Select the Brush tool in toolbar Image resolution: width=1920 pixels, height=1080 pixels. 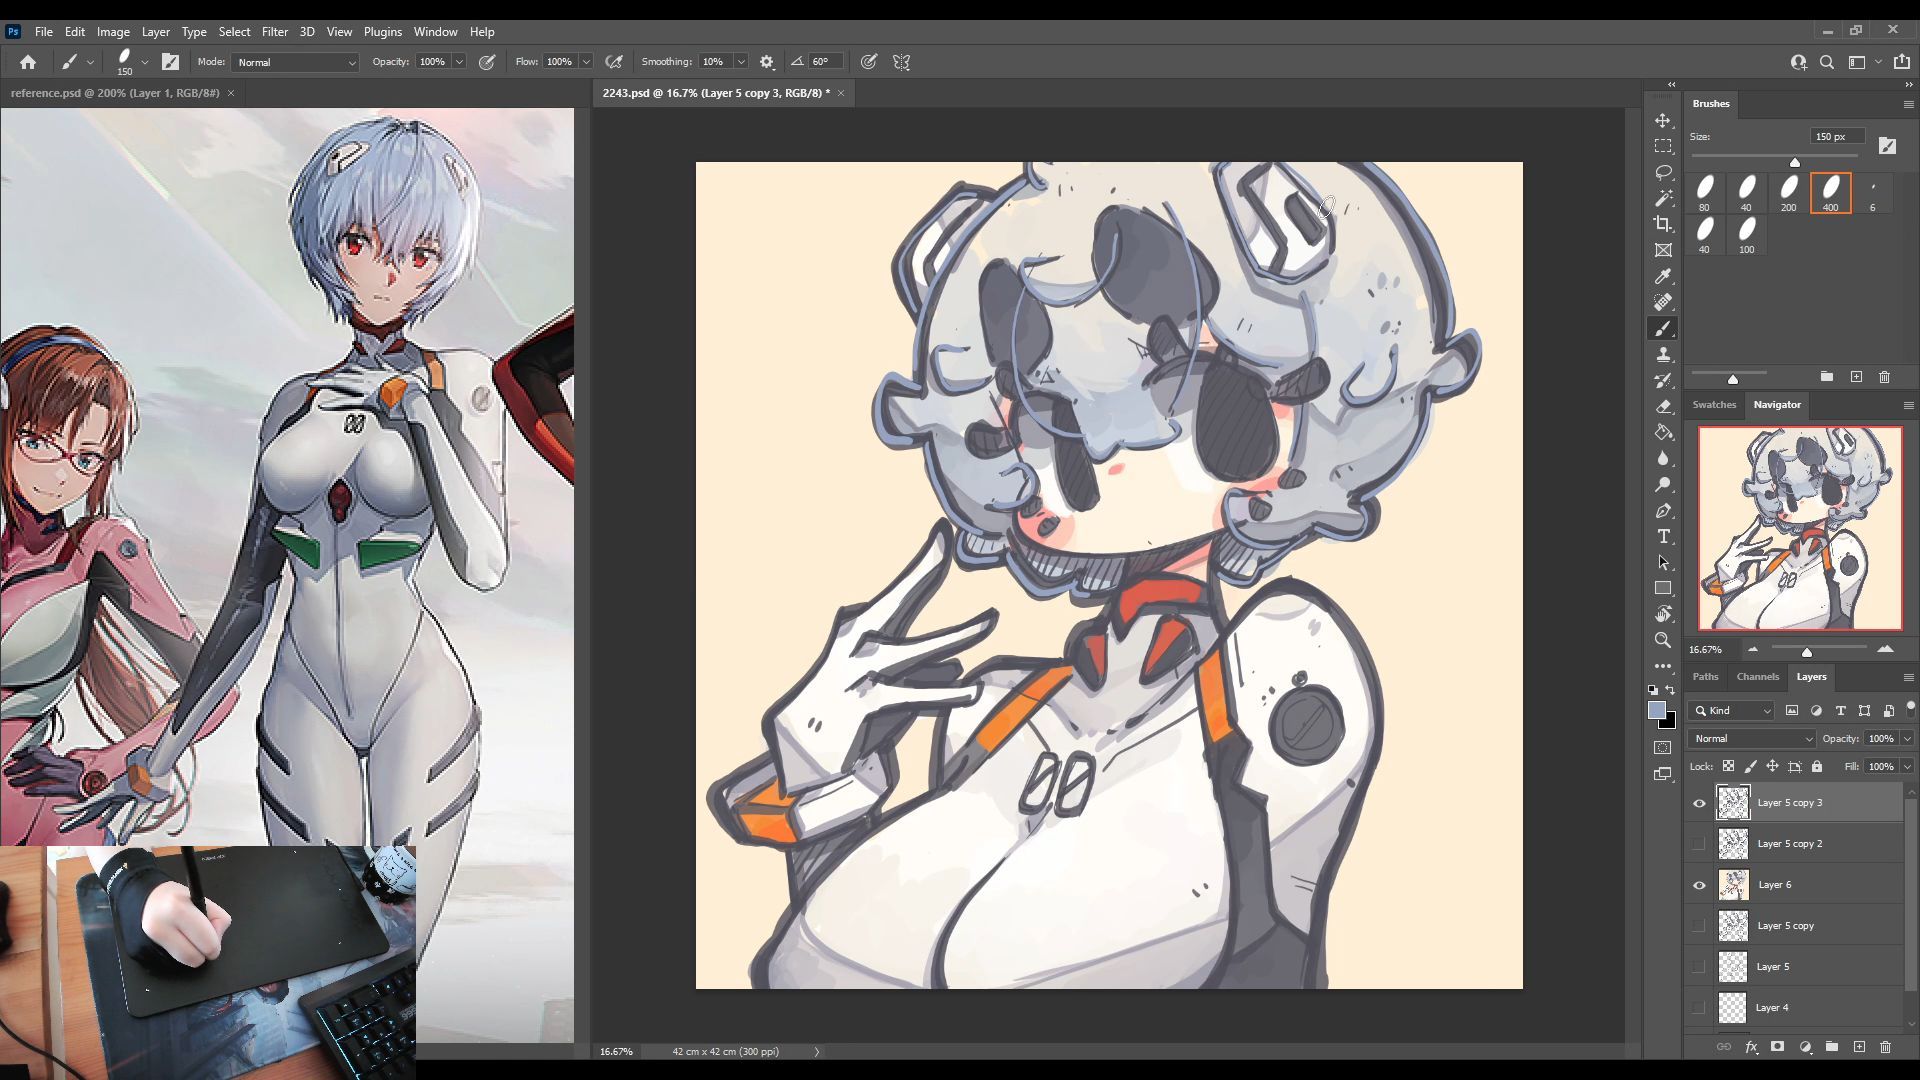(1663, 328)
